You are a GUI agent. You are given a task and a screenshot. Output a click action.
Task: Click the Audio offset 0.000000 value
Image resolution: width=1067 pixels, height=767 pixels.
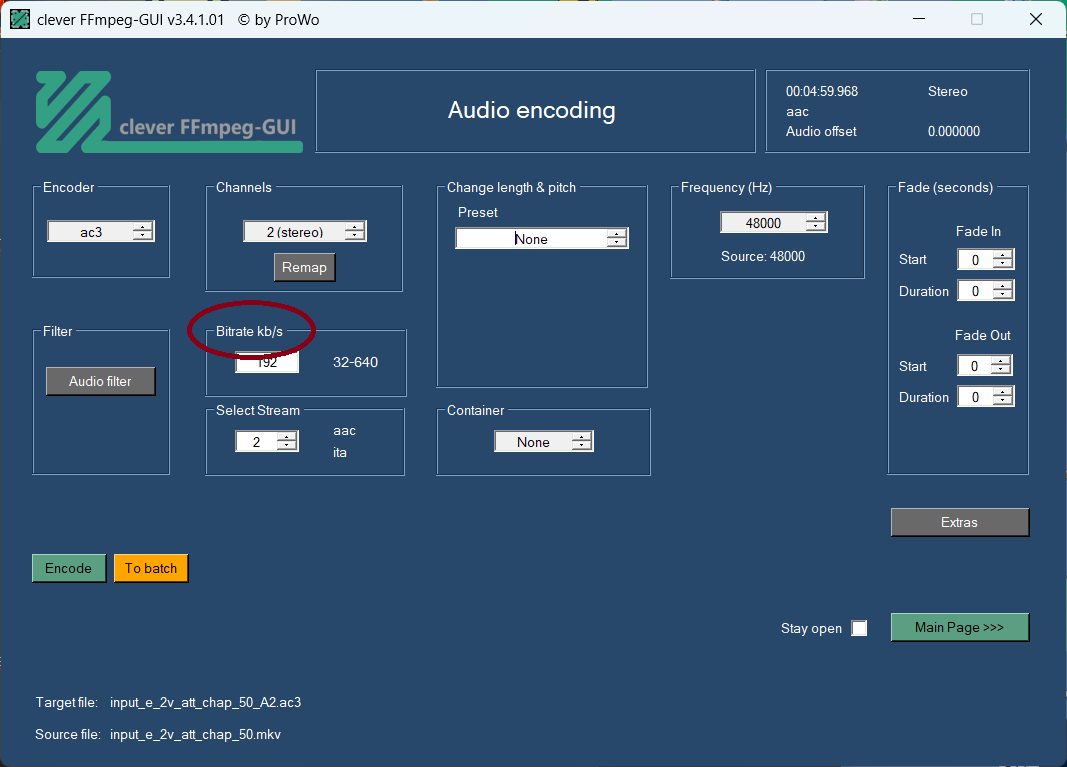click(x=953, y=131)
